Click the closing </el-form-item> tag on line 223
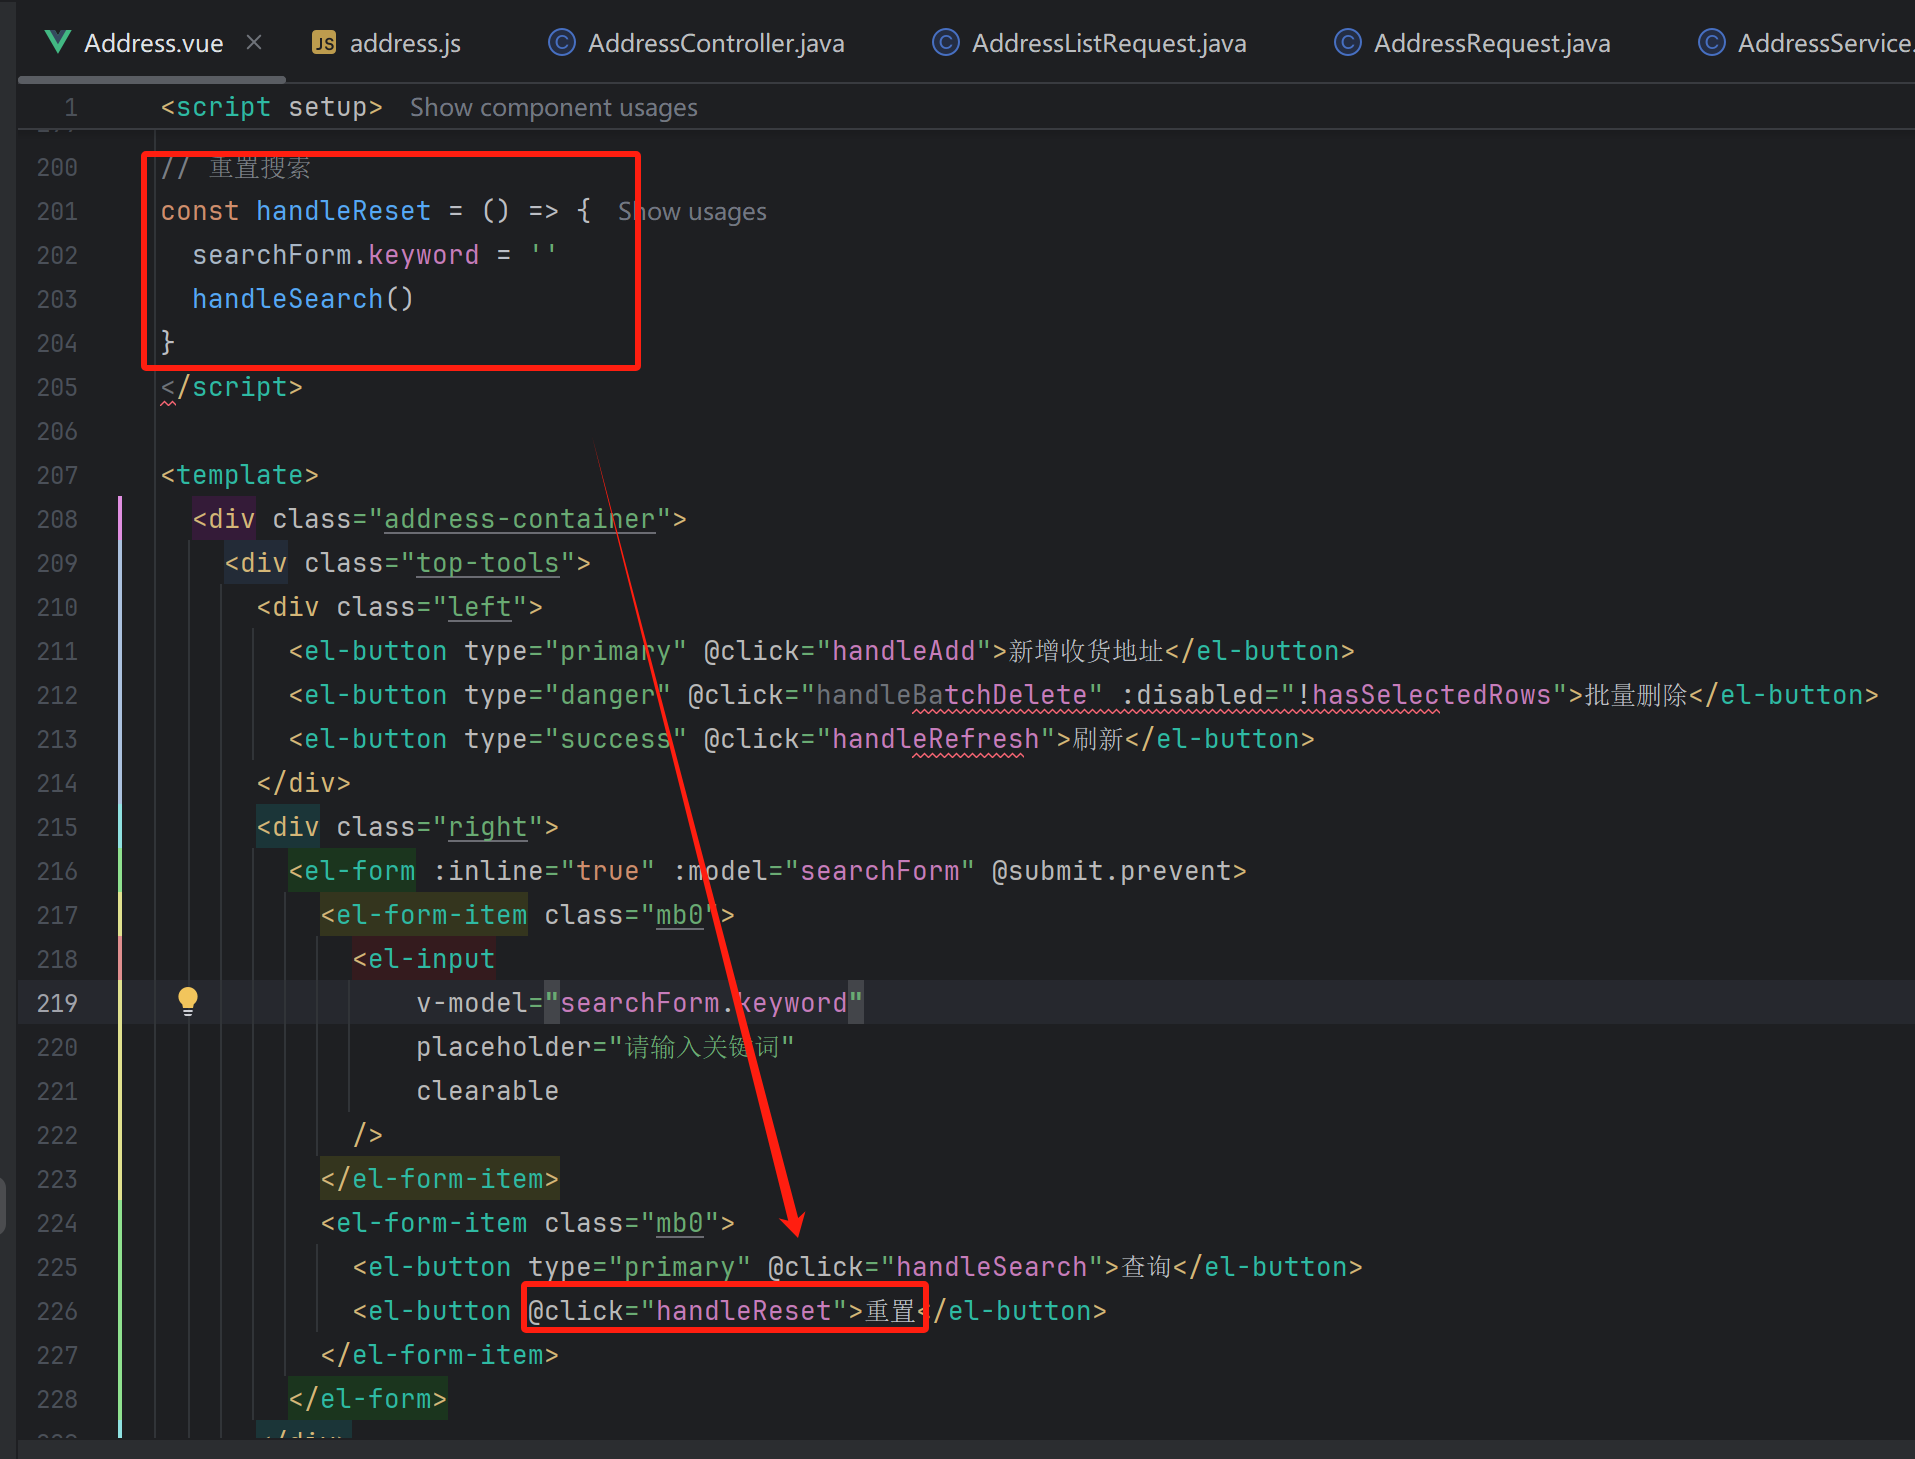Viewport: 1915px width, 1459px height. pos(439,1179)
